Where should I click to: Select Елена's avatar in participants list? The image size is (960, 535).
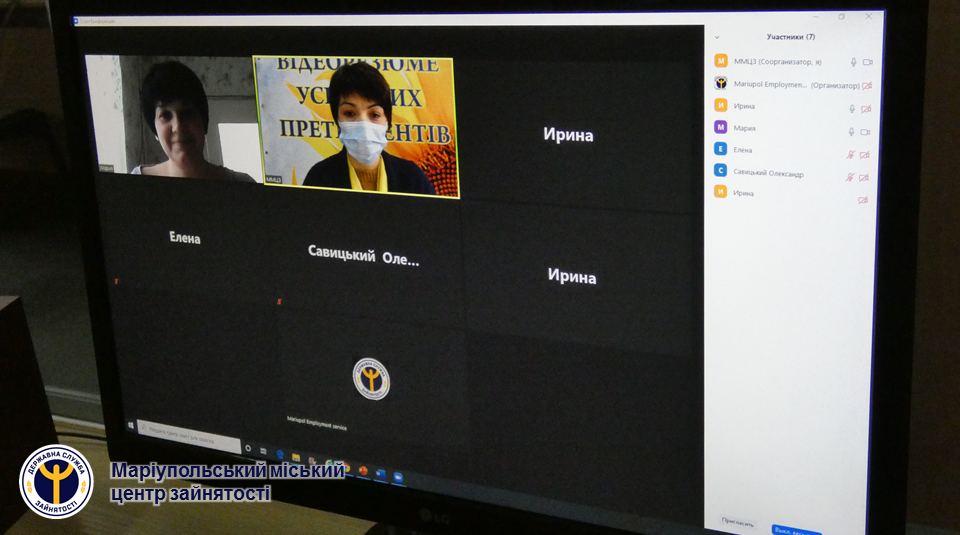(x=720, y=149)
